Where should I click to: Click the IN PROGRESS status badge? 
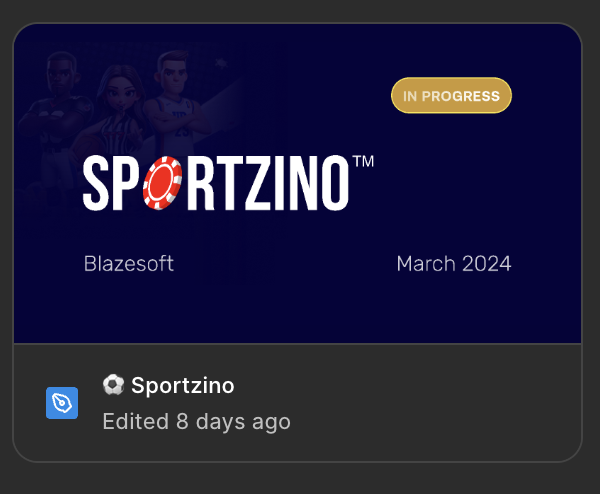pyautogui.click(x=451, y=96)
